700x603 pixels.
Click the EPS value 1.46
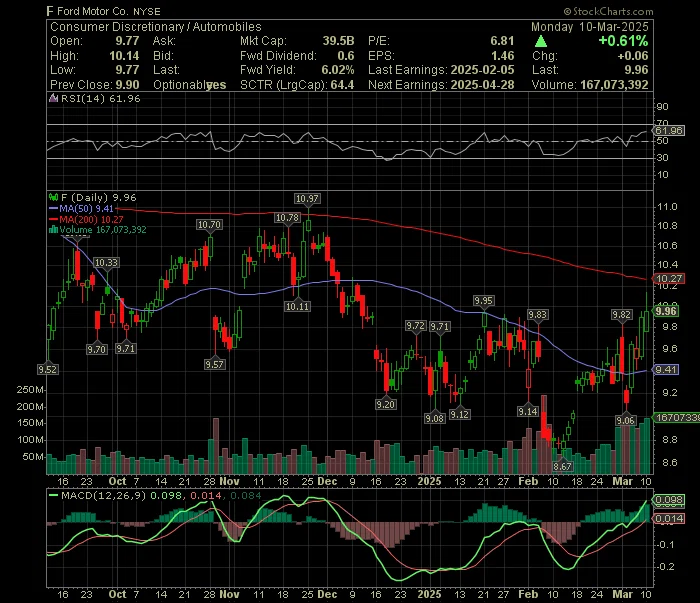(x=502, y=56)
